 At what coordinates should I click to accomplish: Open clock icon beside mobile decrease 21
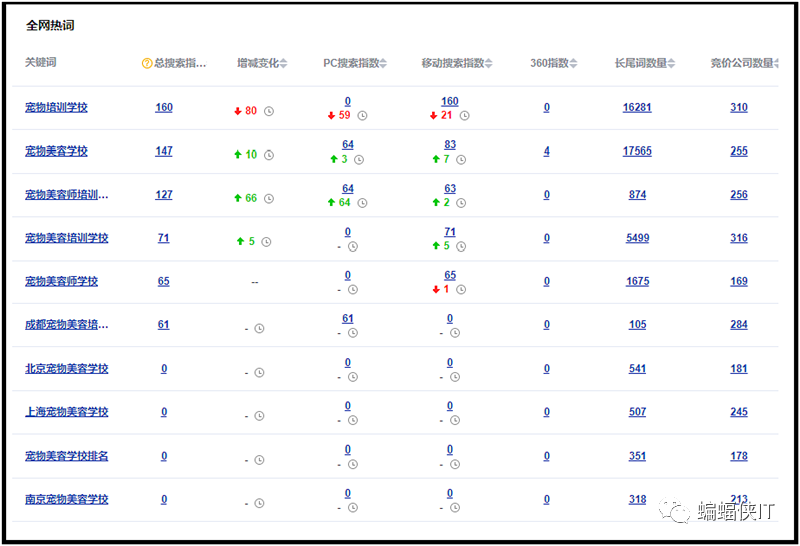point(464,116)
